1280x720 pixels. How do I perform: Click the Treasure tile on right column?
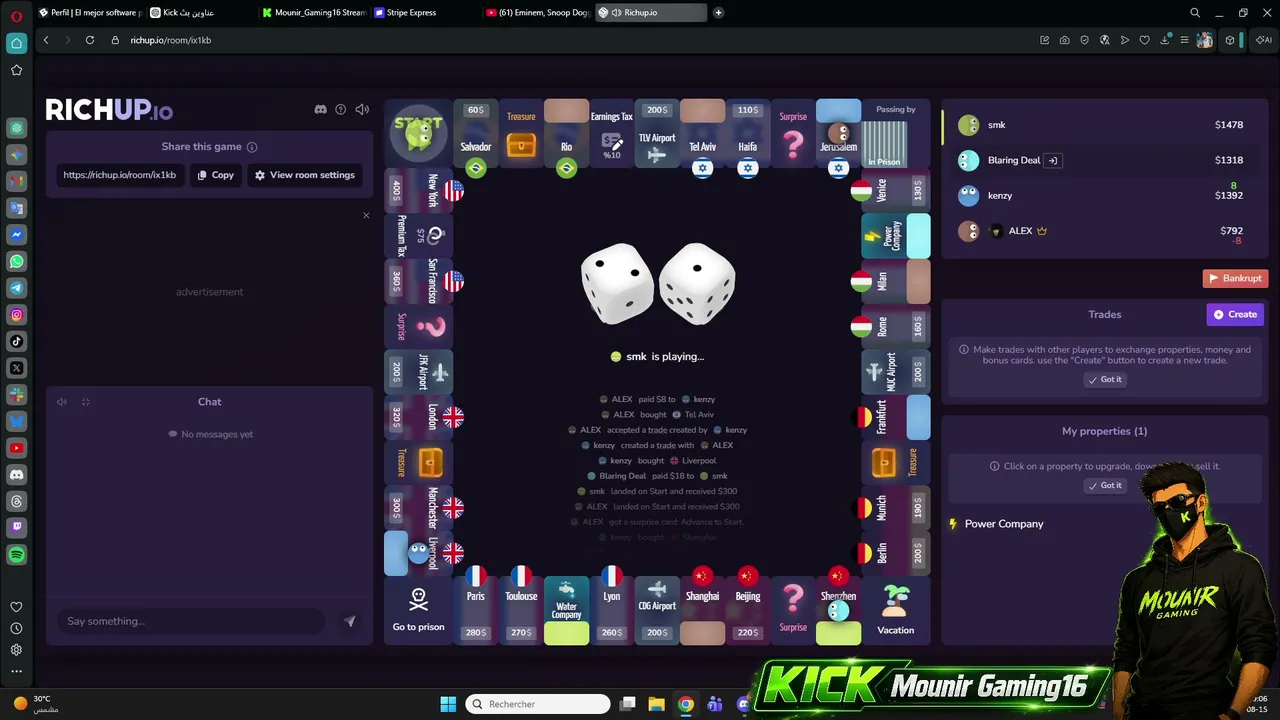tap(895, 462)
